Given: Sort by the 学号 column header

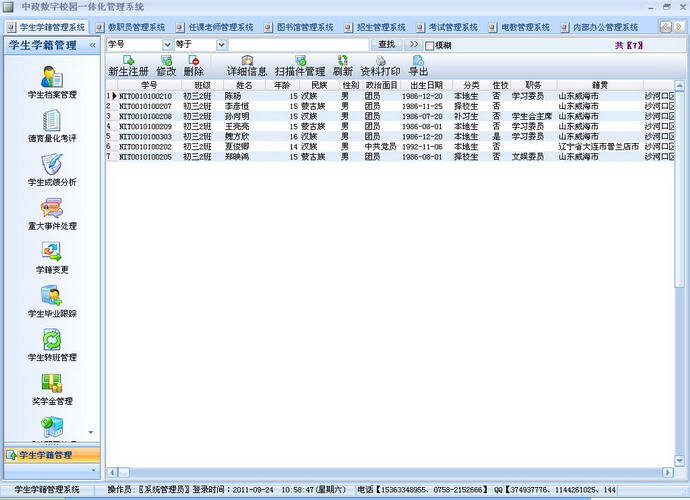Looking at the screenshot, I should tap(149, 85).
